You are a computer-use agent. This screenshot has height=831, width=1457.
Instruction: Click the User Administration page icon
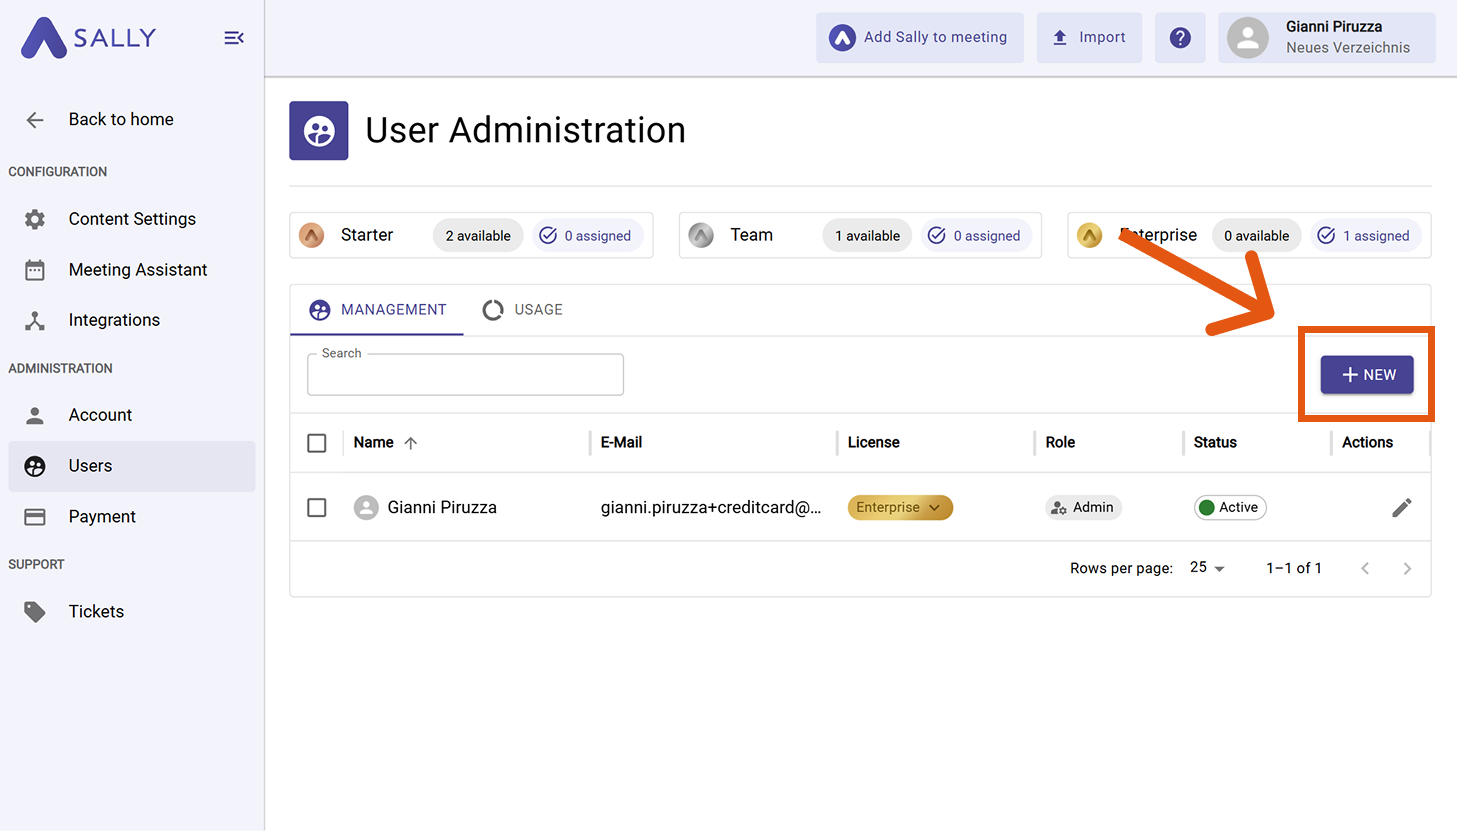[x=319, y=130]
